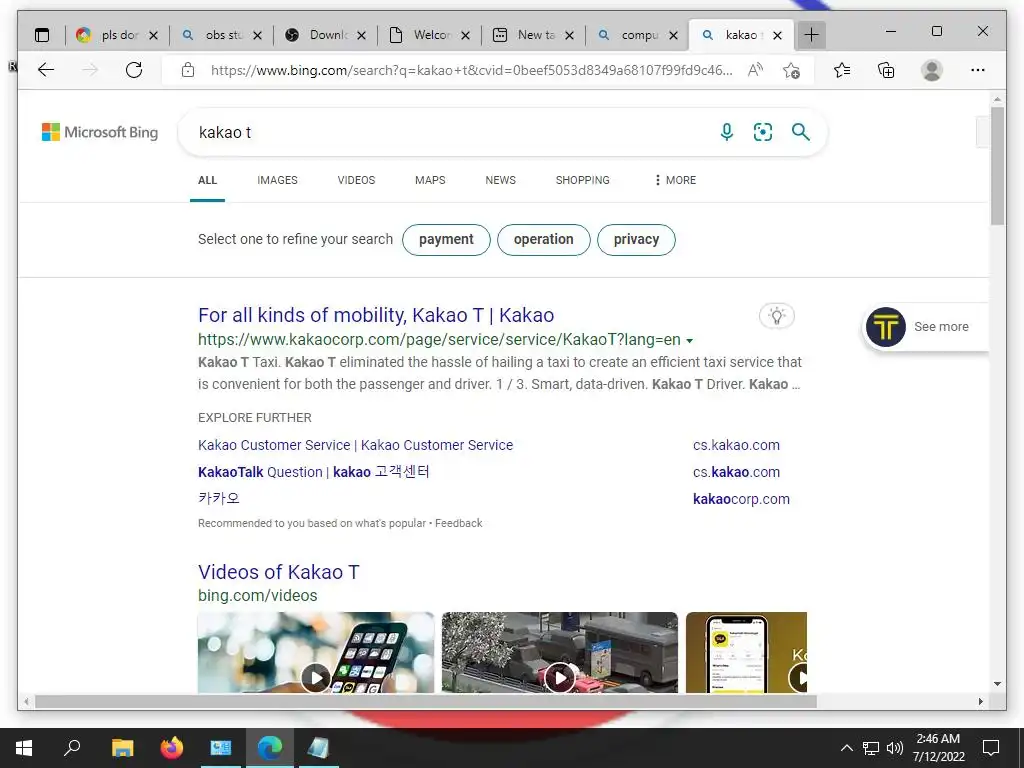The image size is (1024, 768).
Task: Add this page to favorites star icon
Action: [792, 70]
